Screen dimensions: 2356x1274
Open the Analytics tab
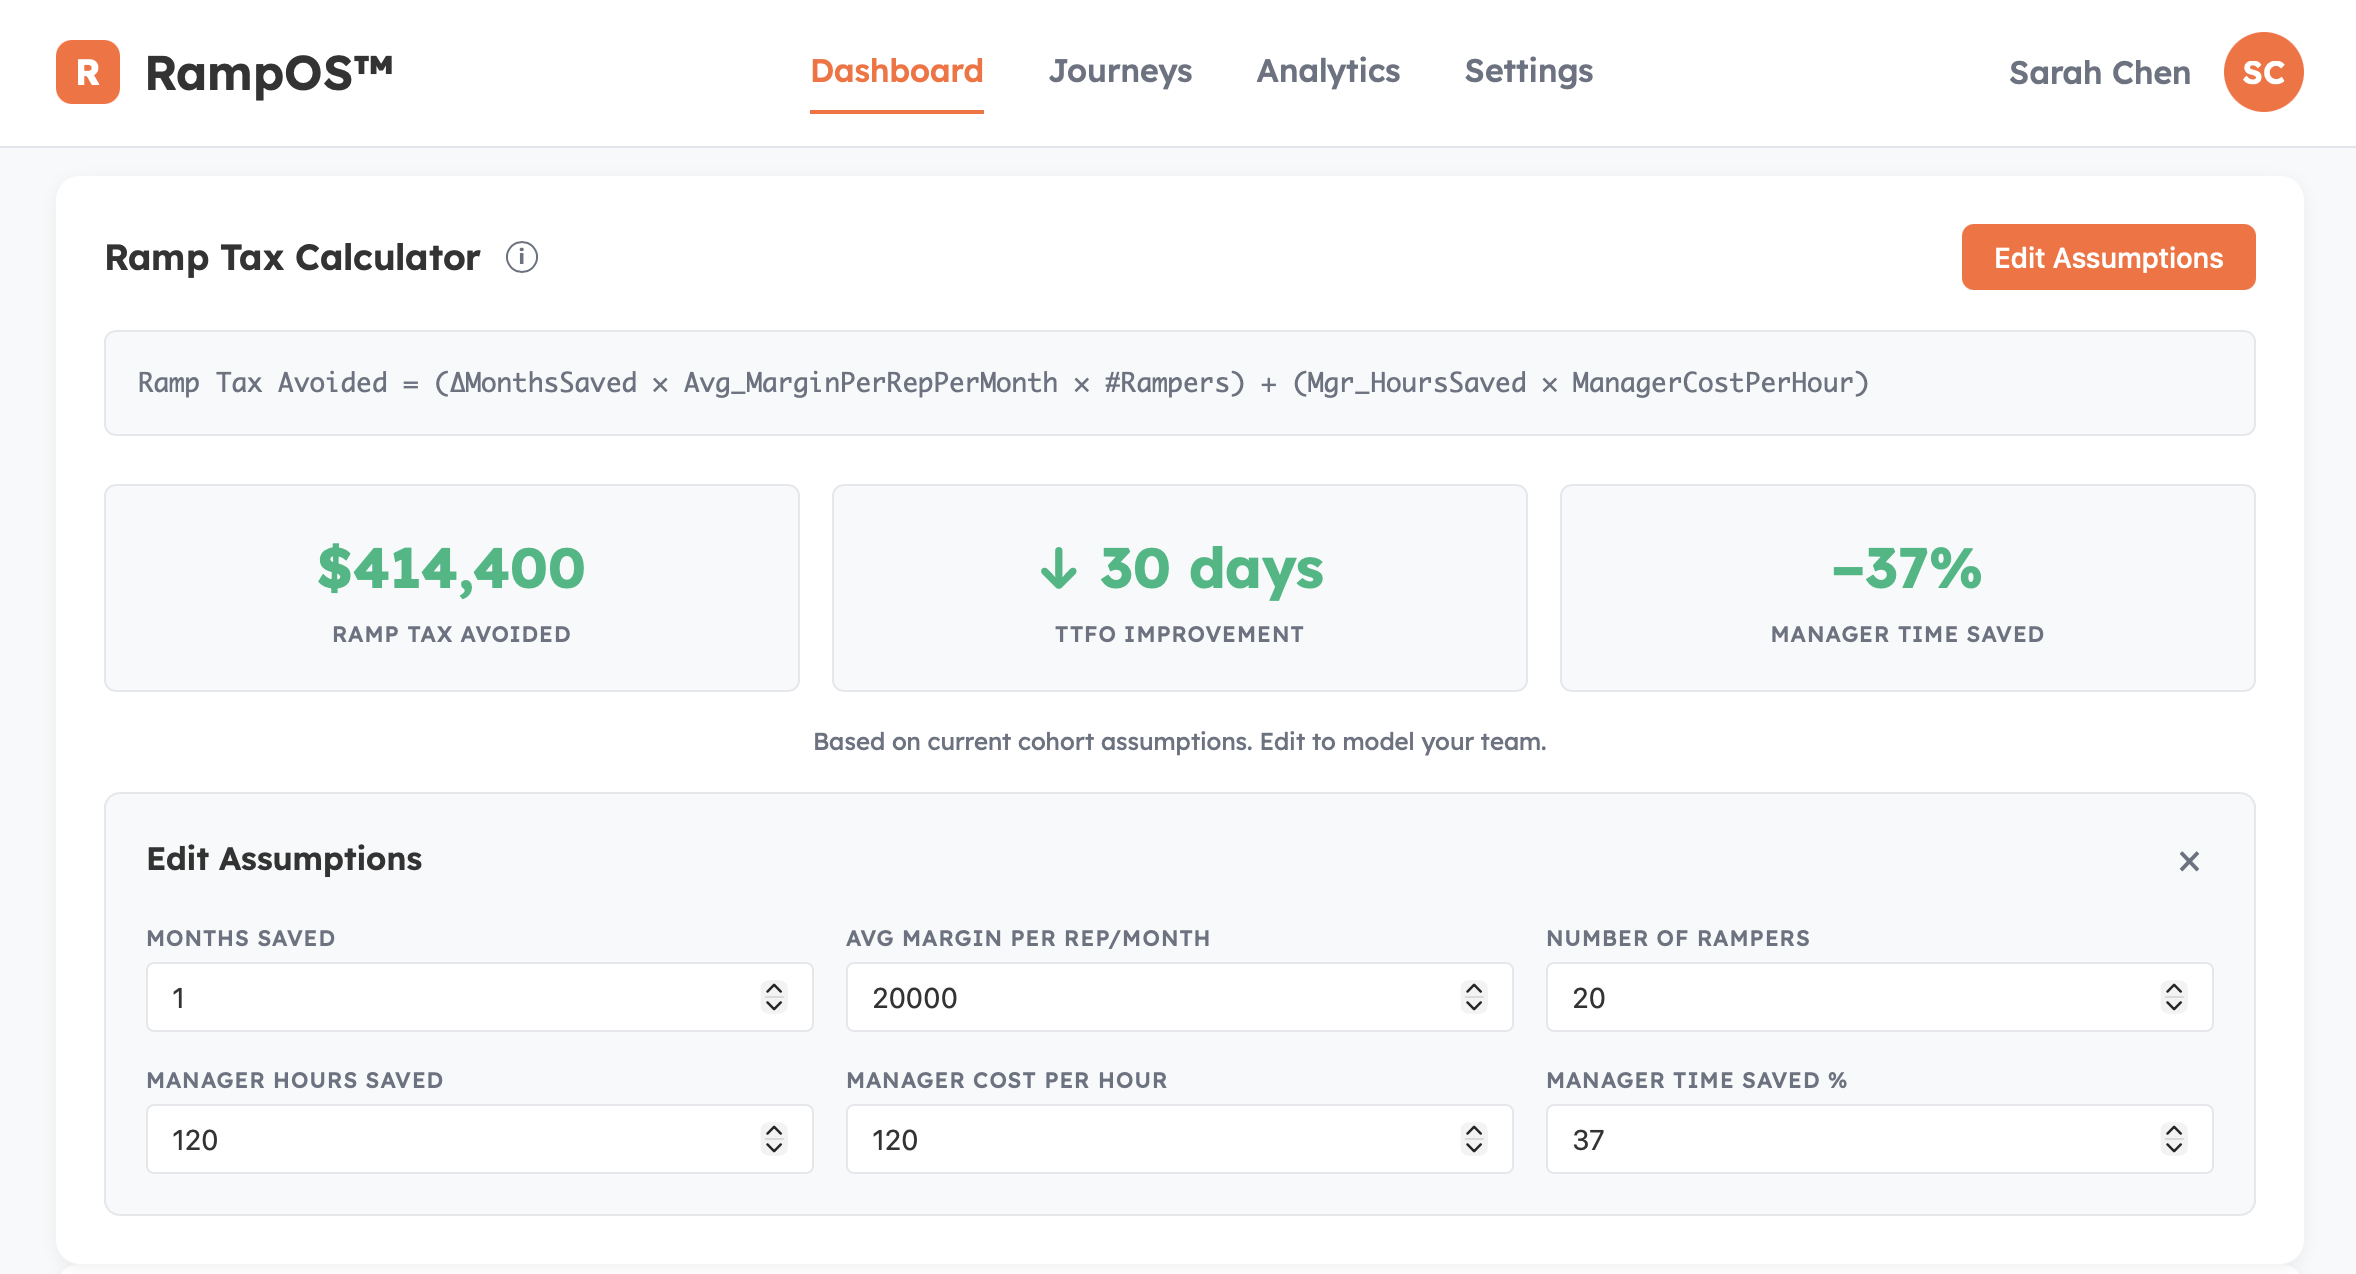[1328, 71]
